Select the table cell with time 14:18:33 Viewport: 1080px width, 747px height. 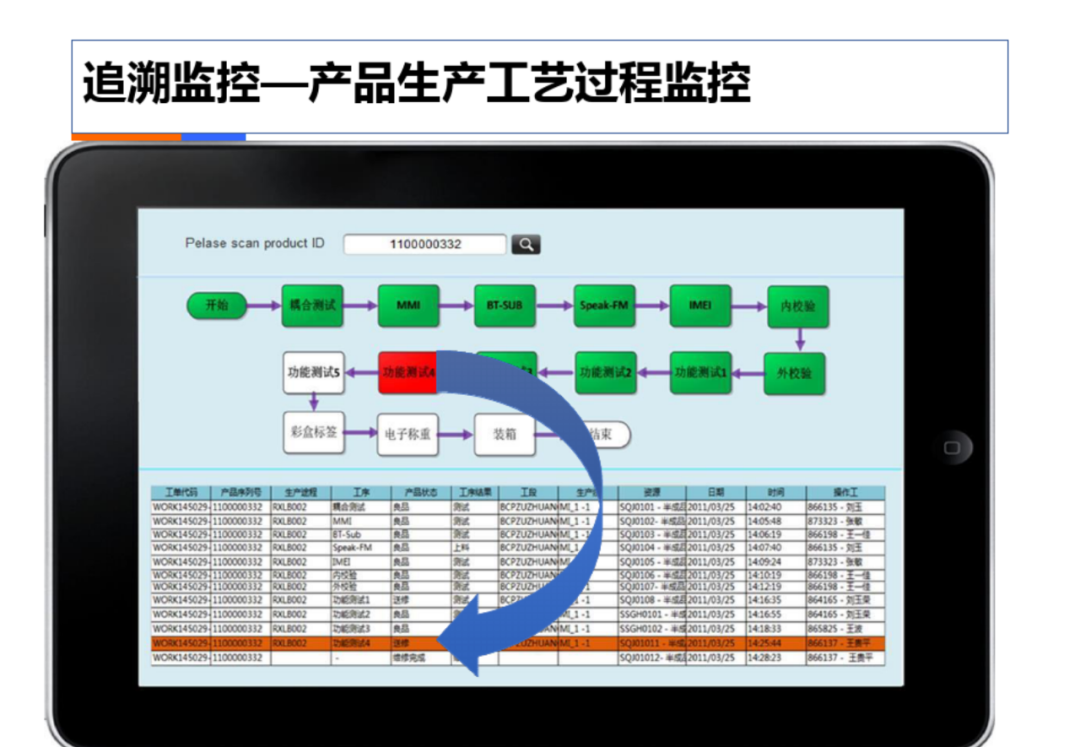tap(776, 629)
